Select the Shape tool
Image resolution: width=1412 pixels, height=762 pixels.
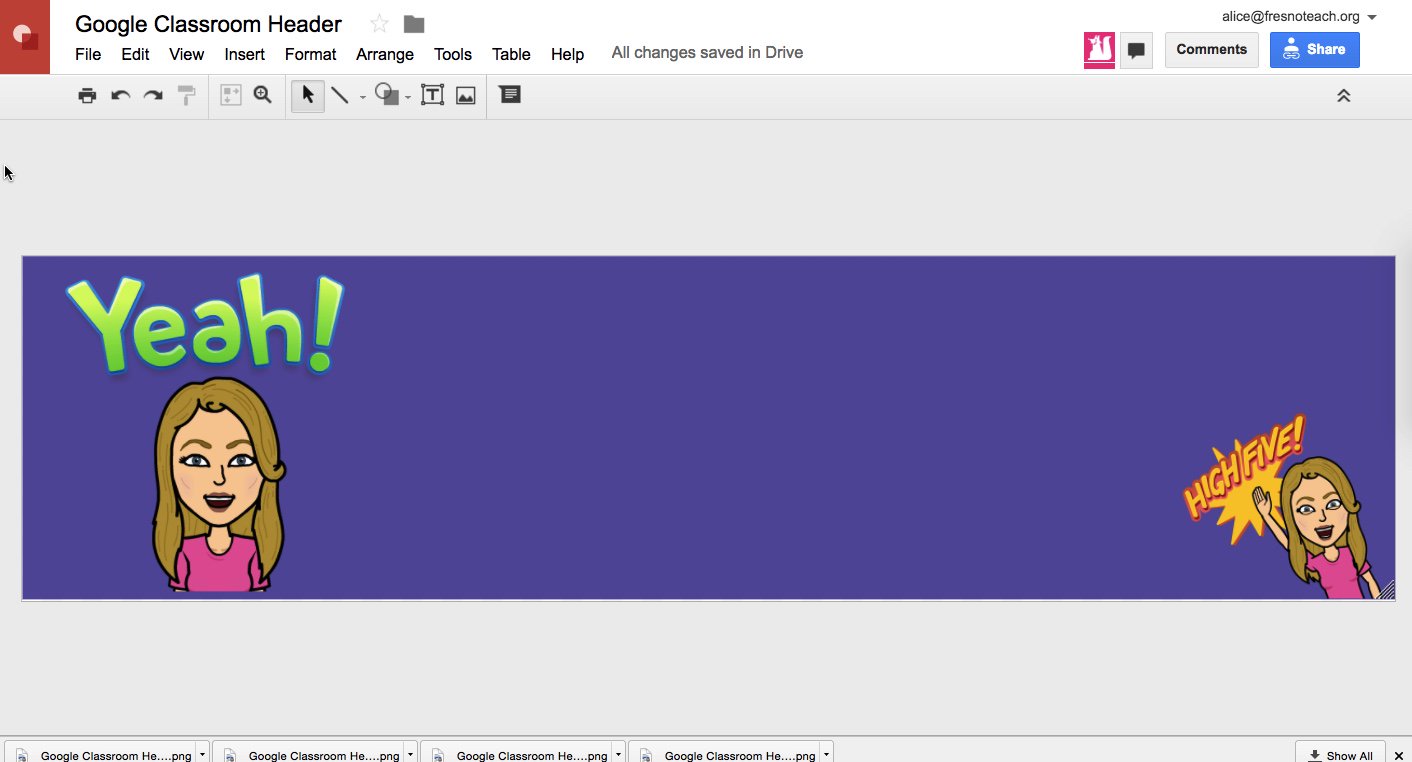tap(387, 96)
